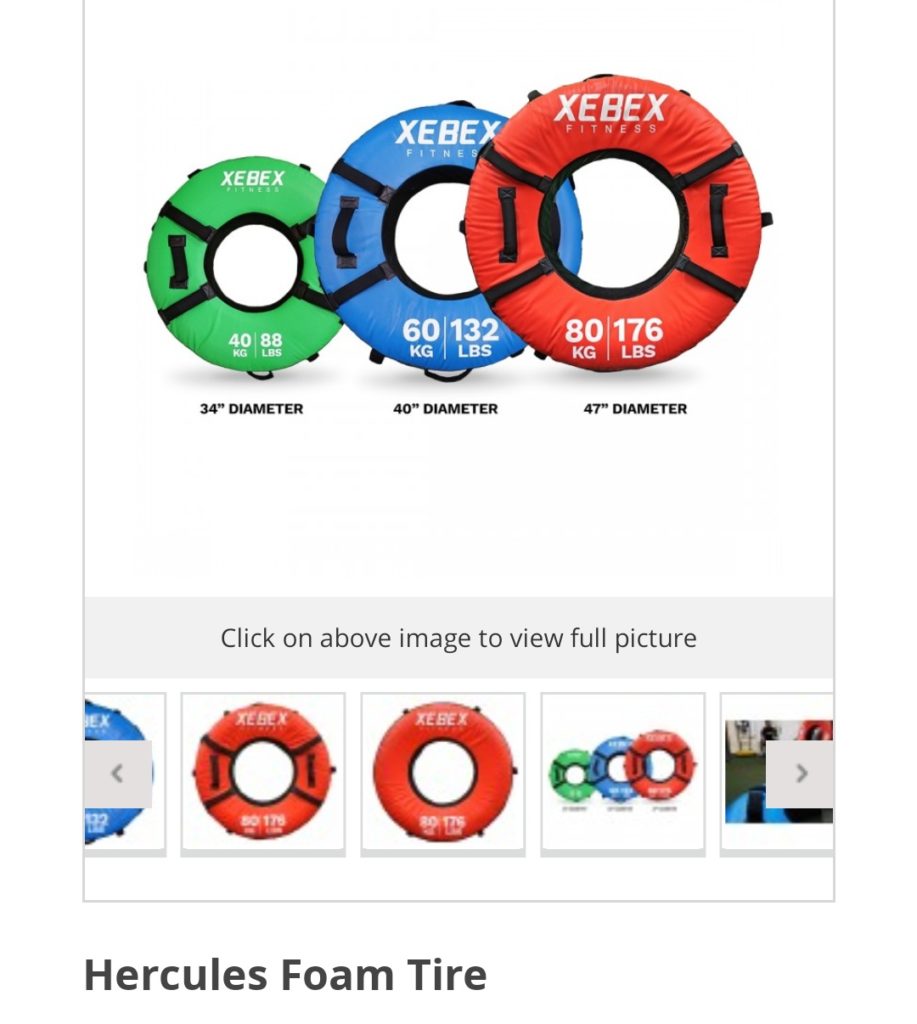Click the 47" DIAMETER label
Screen dimensions: 917x1024
point(635,409)
